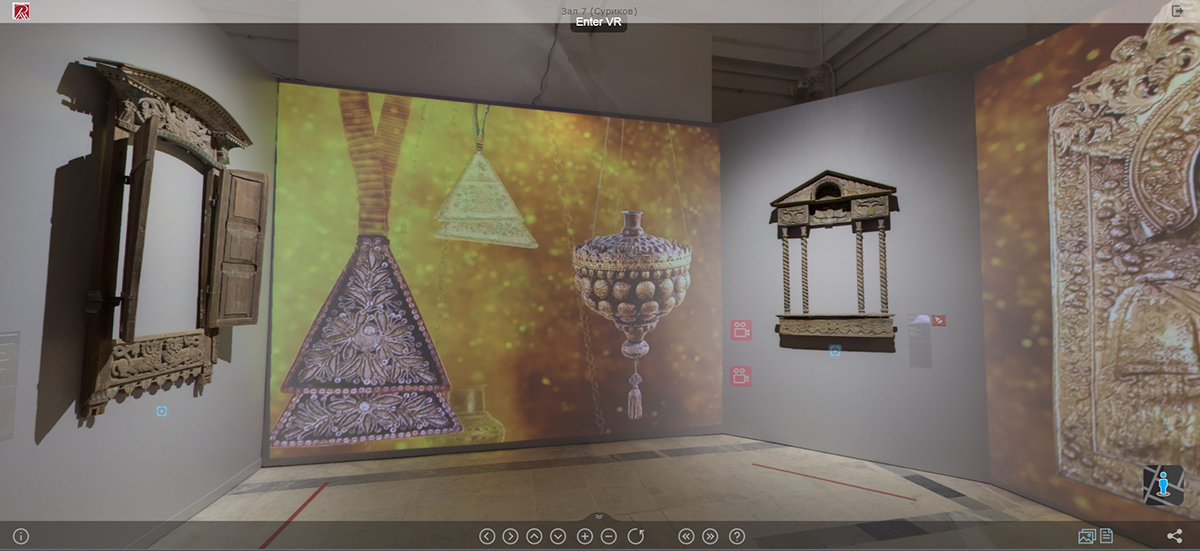Tilt the view up with the up arrow

click(x=535, y=536)
